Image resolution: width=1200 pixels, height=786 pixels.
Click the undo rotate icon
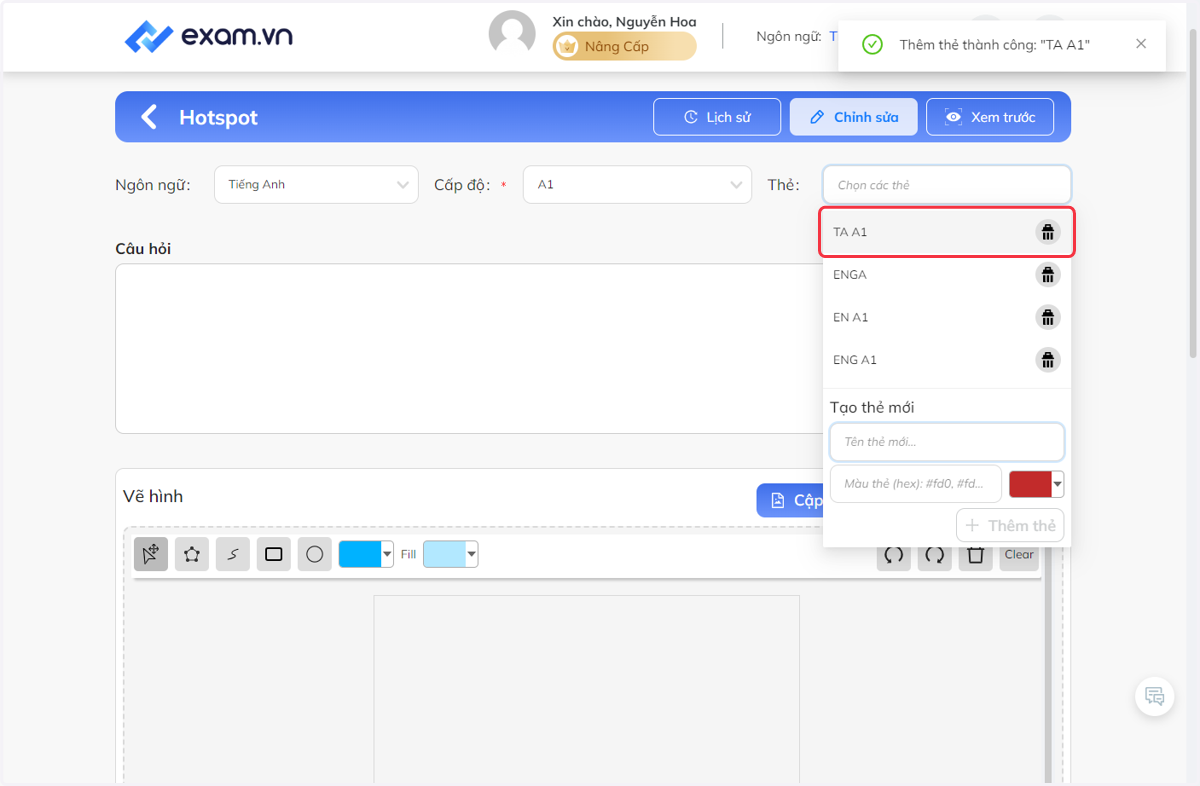click(x=894, y=556)
